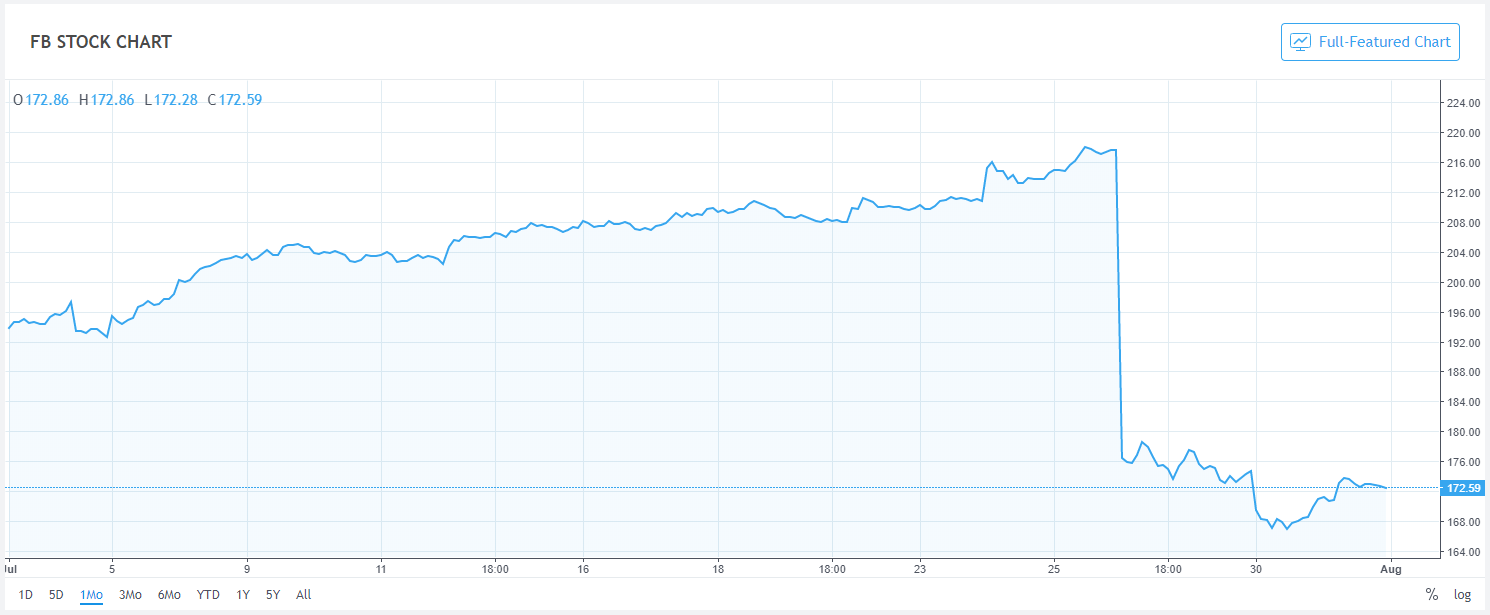The height and width of the screenshot is (615, 1490).
Task: Toggle logarithmic scale with log button
Action: [x=1462, y=595]
